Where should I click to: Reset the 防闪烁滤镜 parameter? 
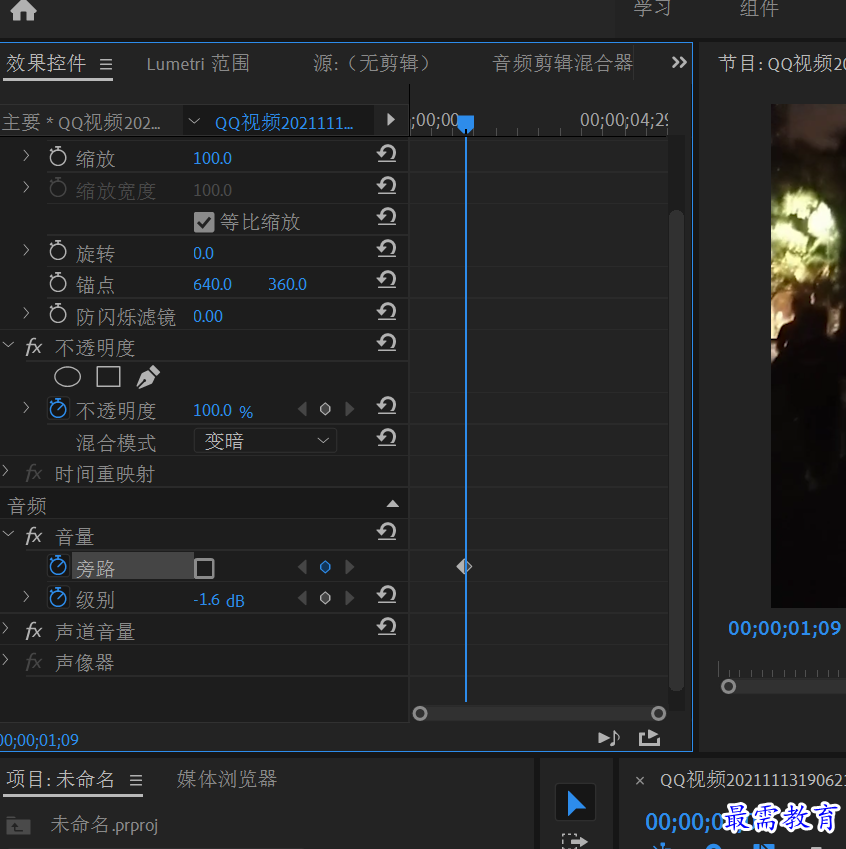pyautogui.click(x=387, y=311)
